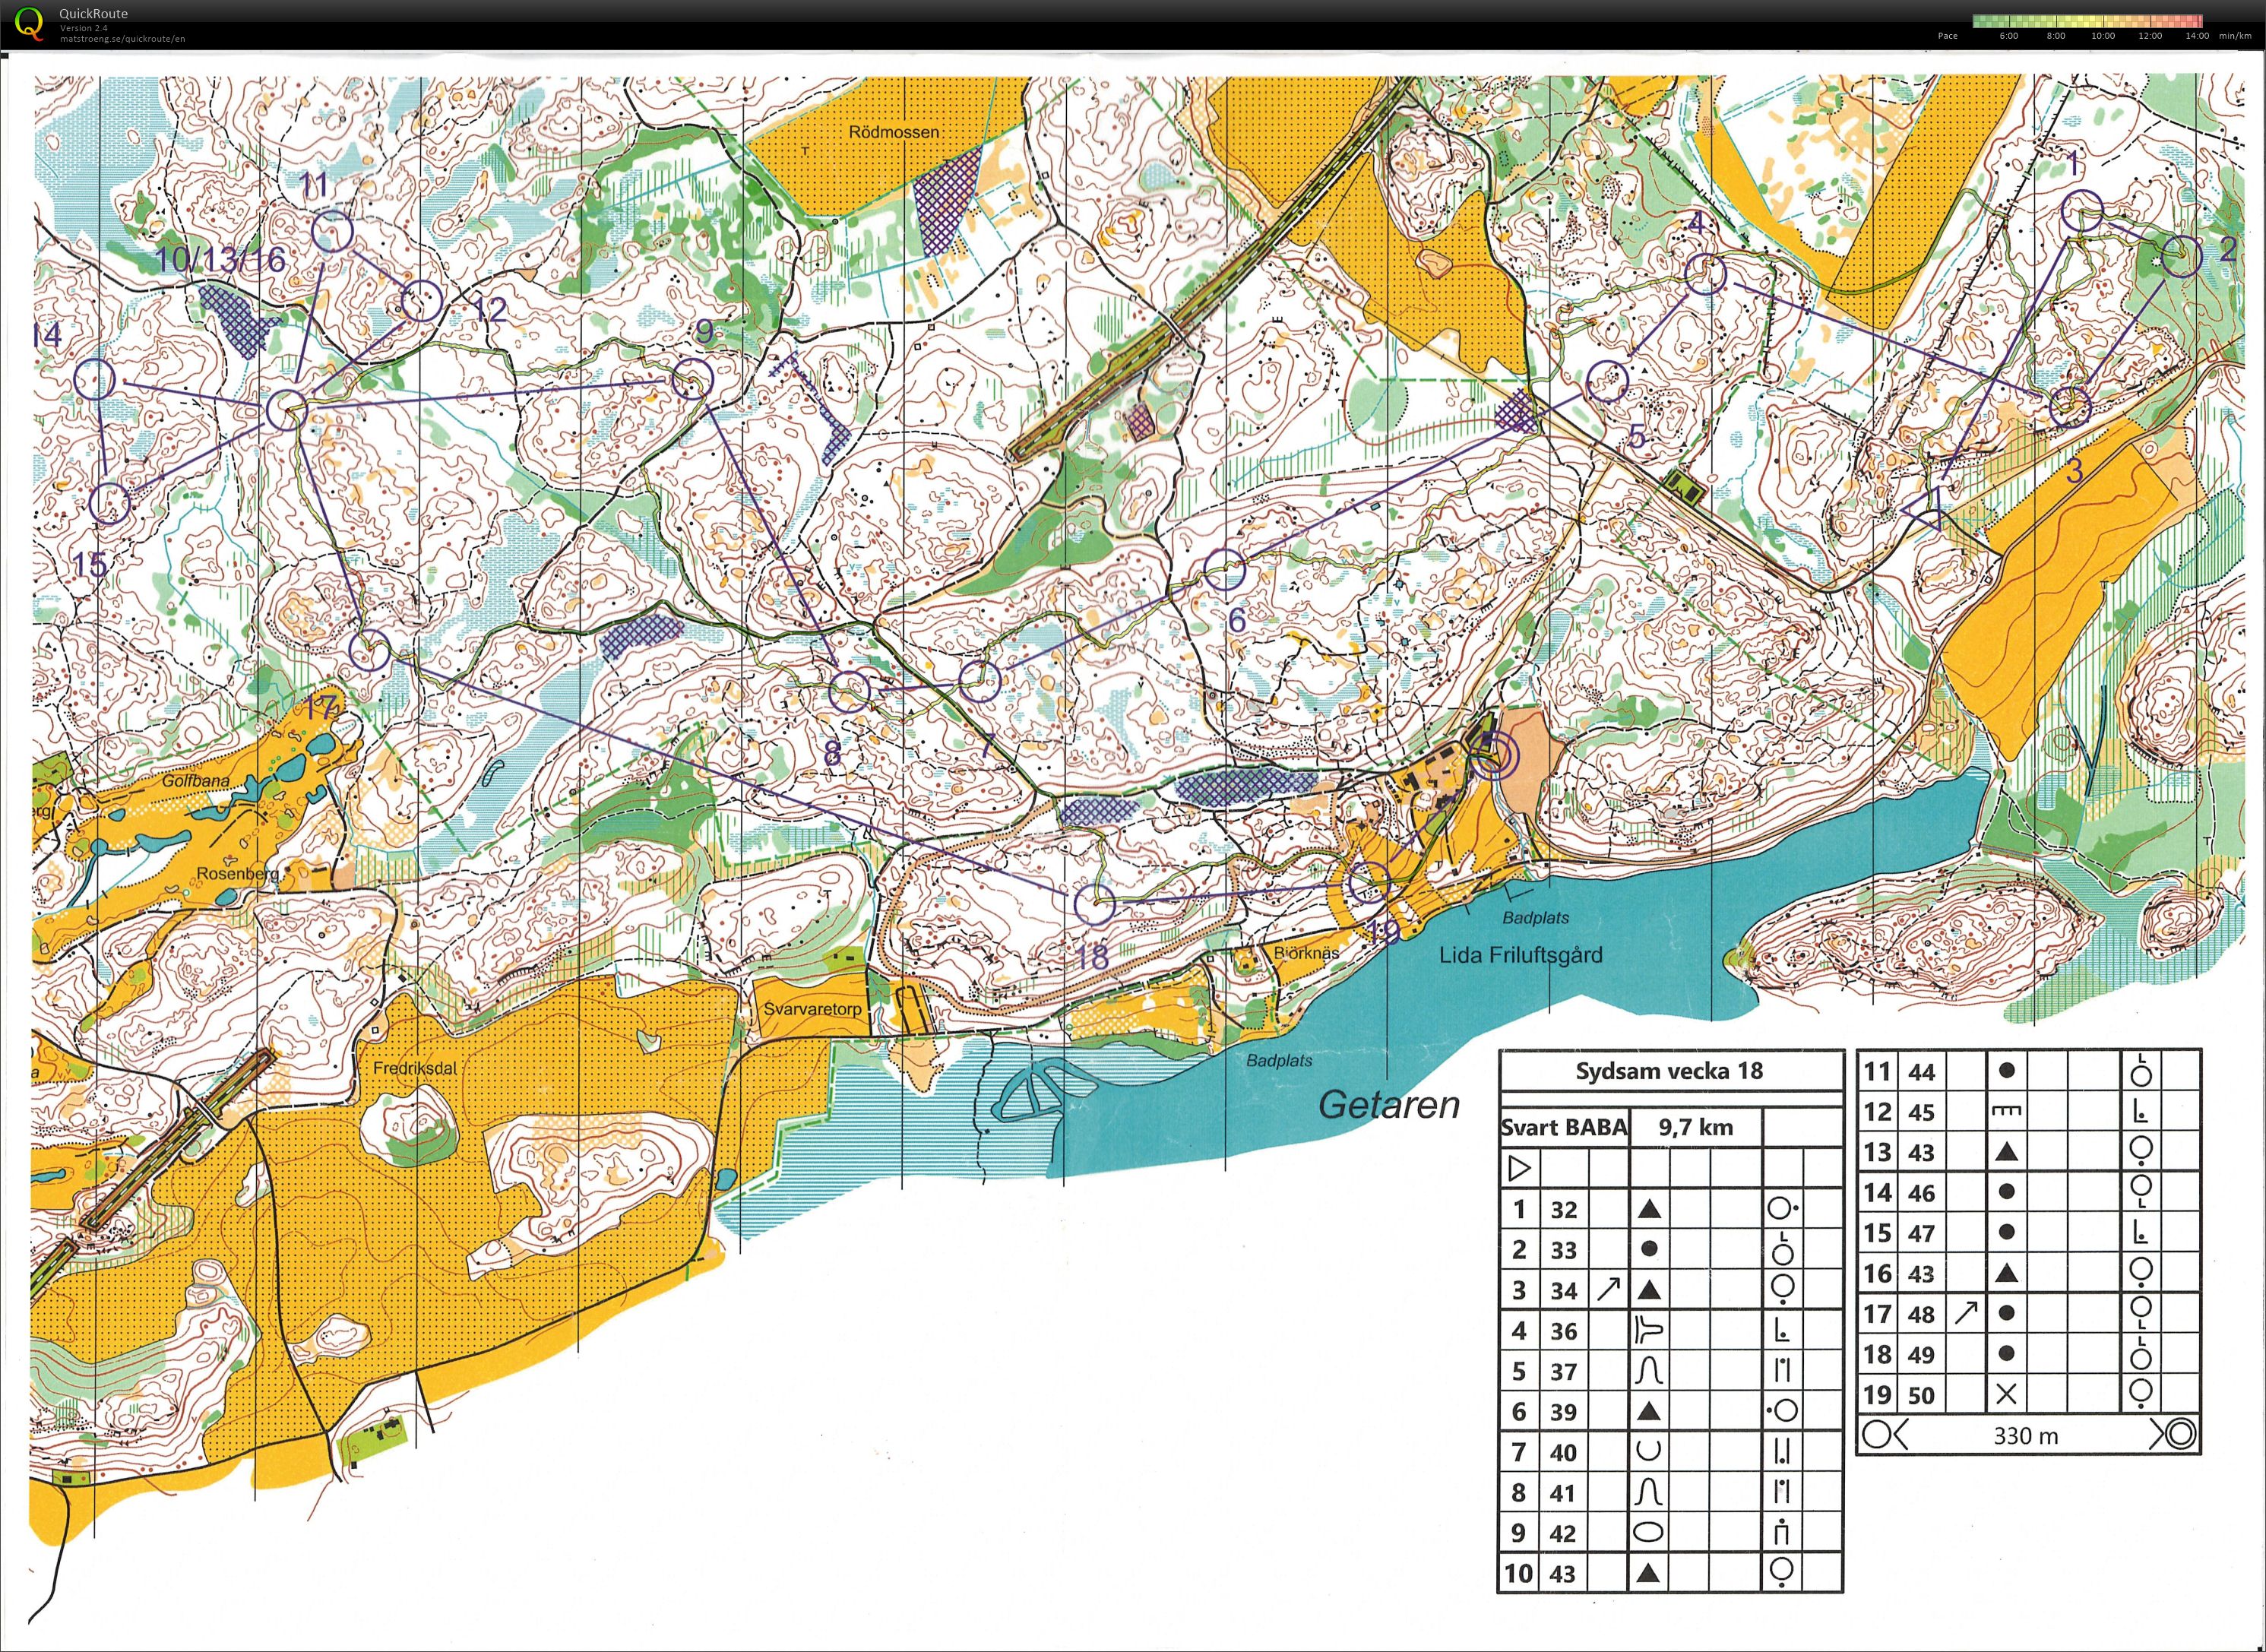Viewport: 2266px width, 1652px height.
Task: Click the min/km unit label
Action: (2236, 36)
